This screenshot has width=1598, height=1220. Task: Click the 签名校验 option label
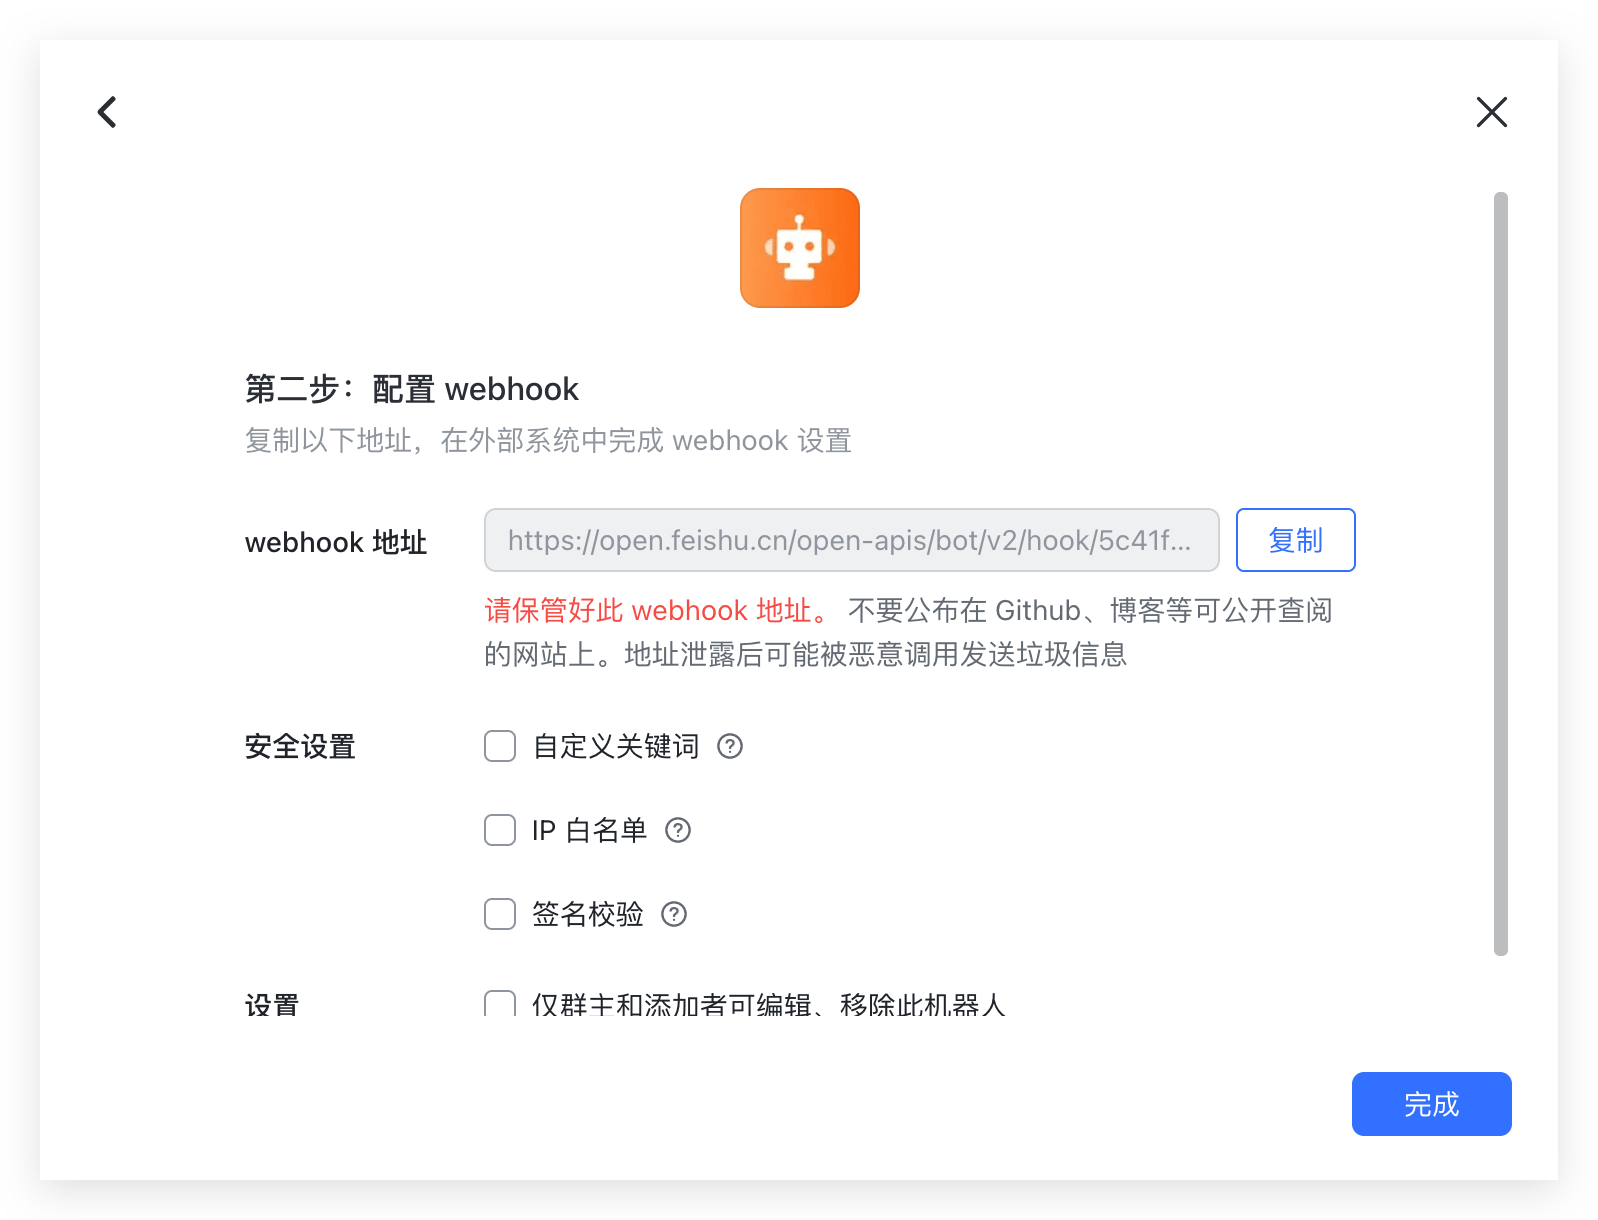point(588,914)
